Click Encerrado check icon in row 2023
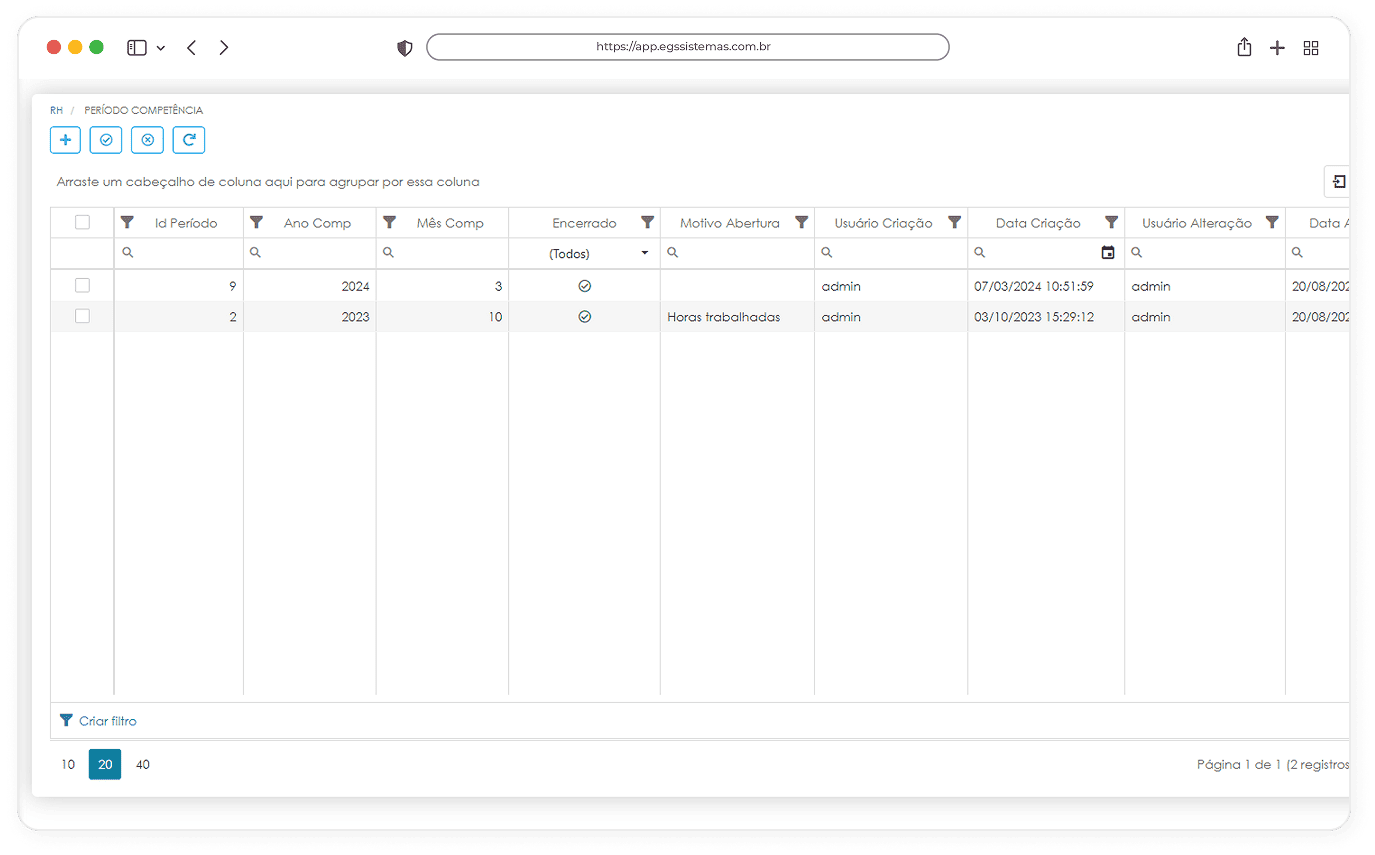 [x=584, y=316]
